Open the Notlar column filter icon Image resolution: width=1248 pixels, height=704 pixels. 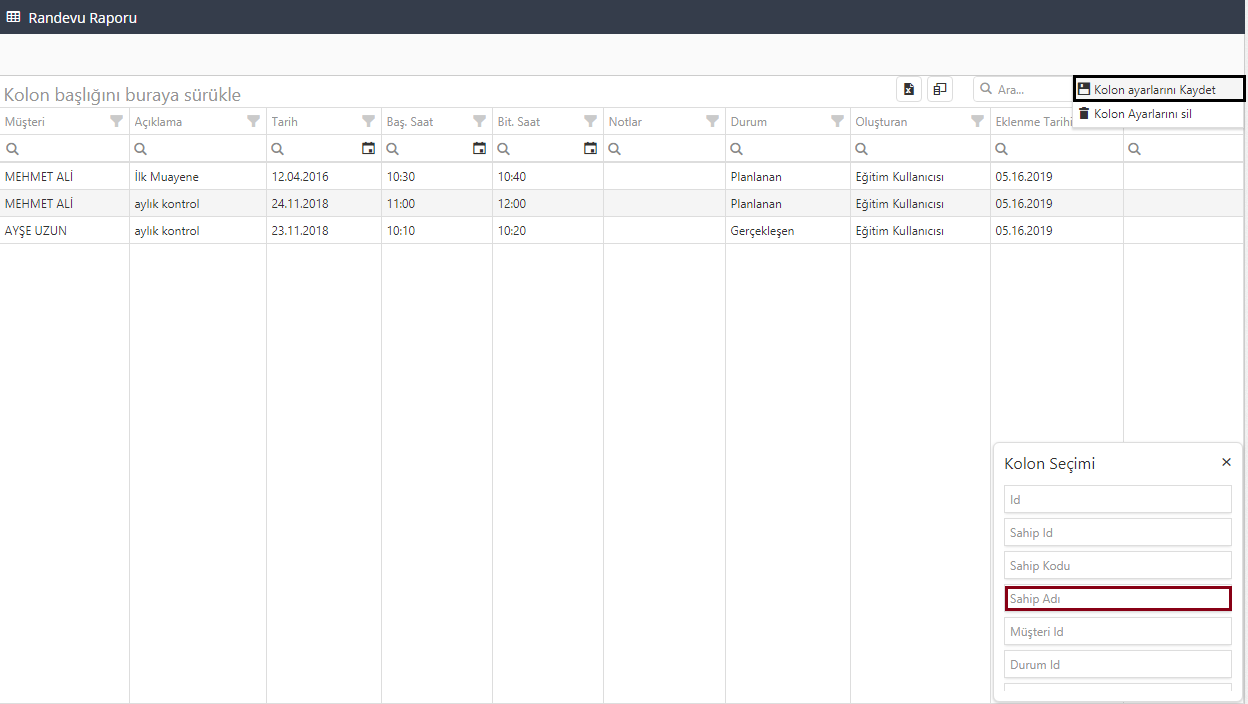click(713, 121)
